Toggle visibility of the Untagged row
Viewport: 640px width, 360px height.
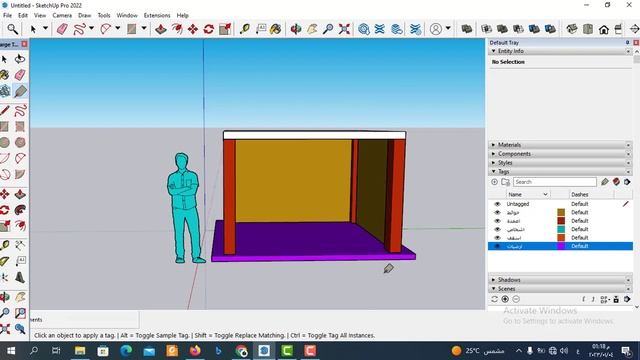click(497, 204)
